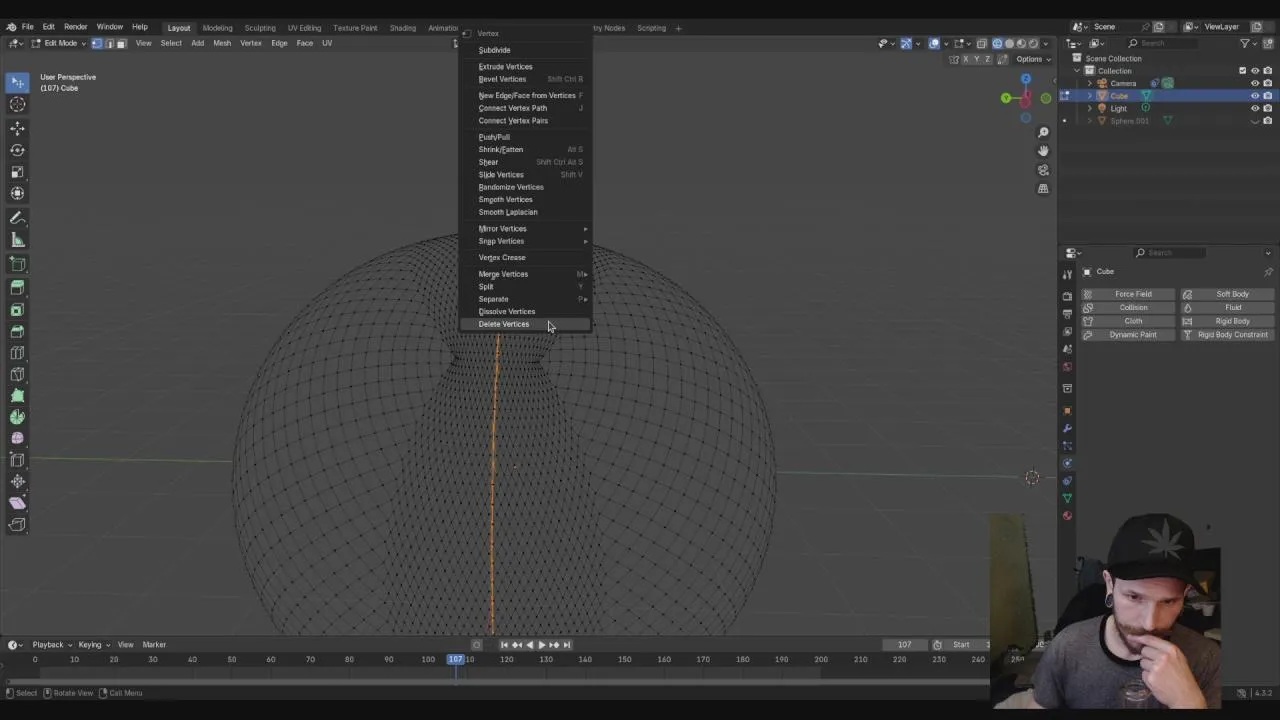Switch to the Modeling workspace tab
This screenshot has height=720, width=1280.
pos(217,28)
